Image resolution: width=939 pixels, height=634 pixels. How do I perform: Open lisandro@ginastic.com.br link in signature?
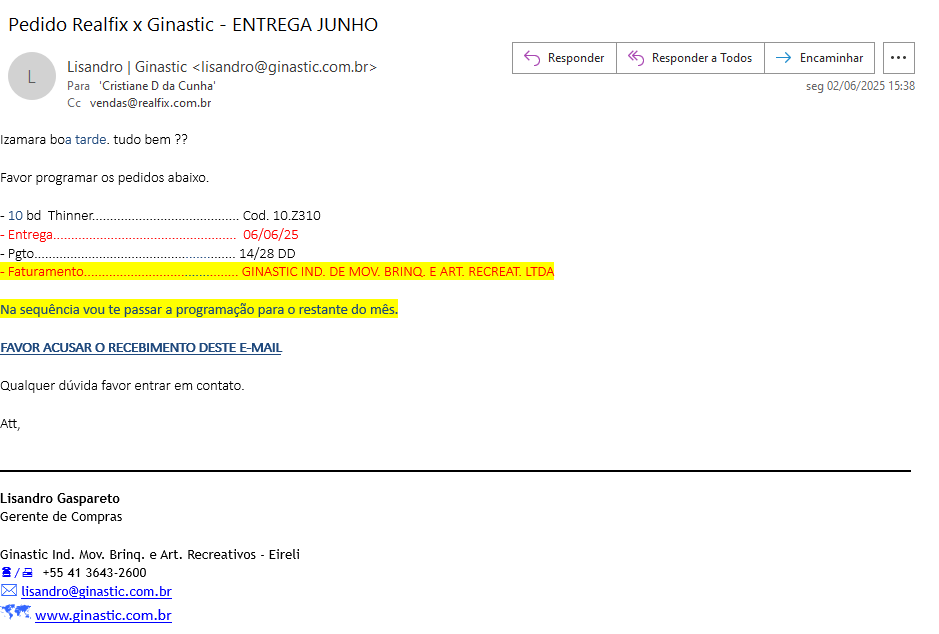pos(96,592)
